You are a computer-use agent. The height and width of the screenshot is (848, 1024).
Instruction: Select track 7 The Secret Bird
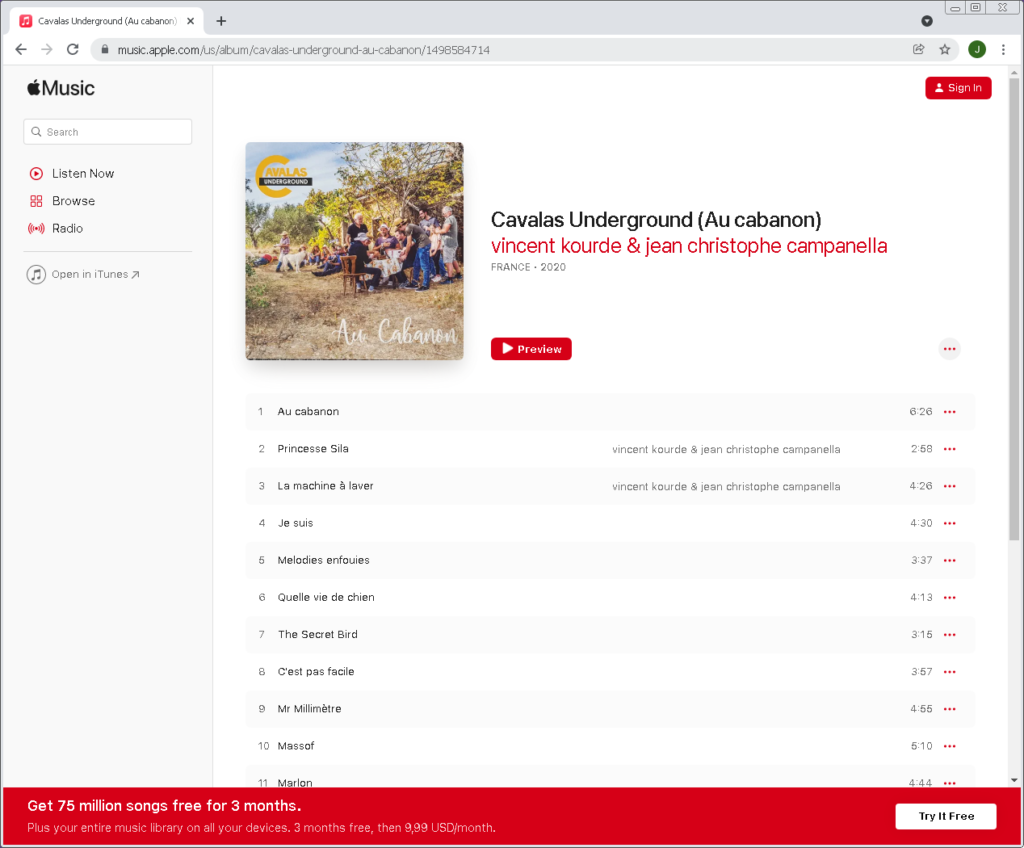pyautogui.click(x=610, y=635)
